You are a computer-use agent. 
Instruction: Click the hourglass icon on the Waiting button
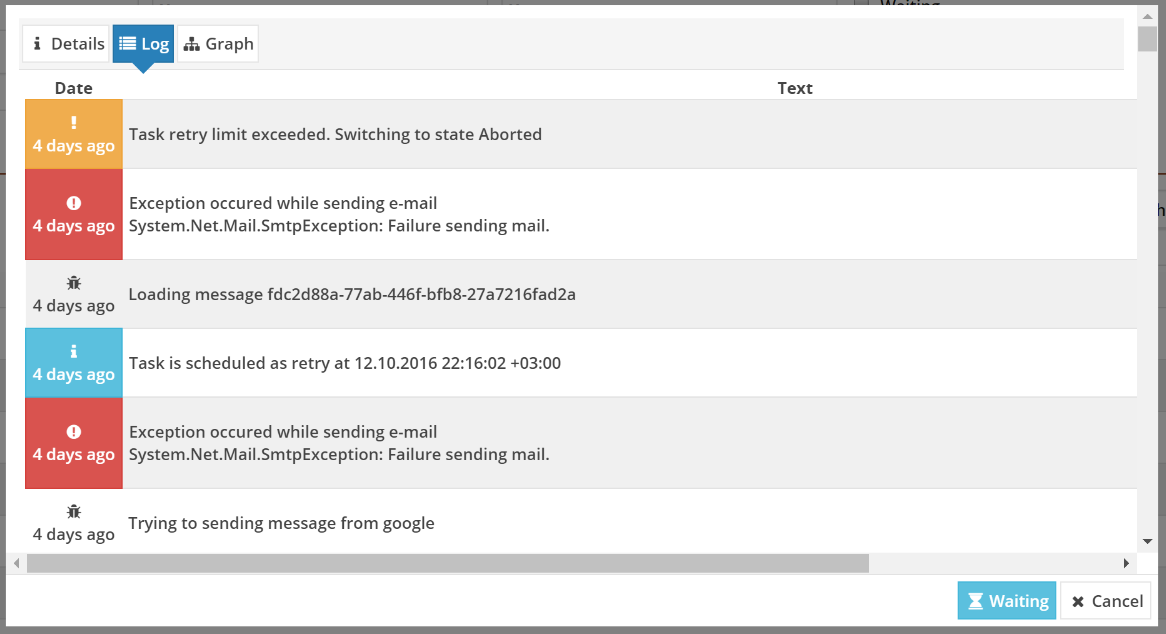(x=976, y=601)
